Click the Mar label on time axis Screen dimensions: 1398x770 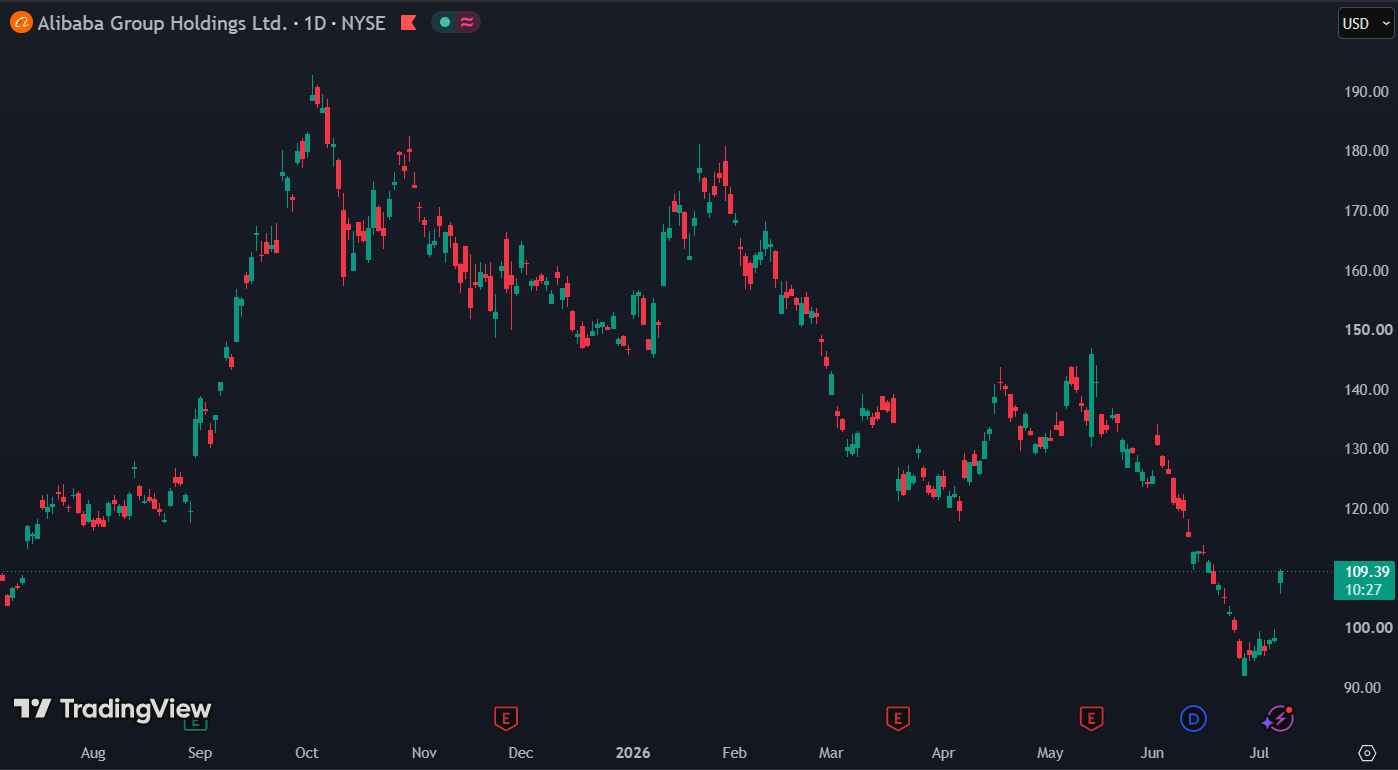click(x=831, y=753)
